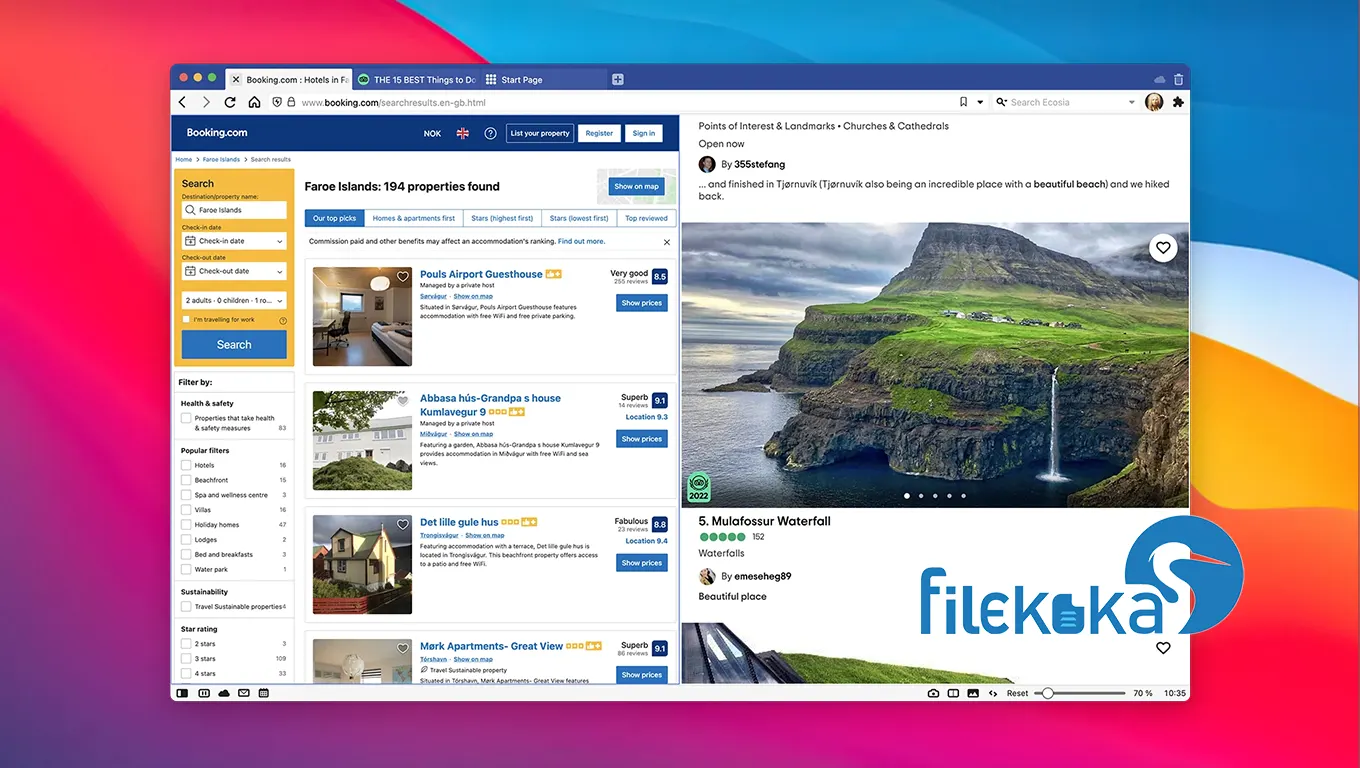Open the calendar icon in status bar
This screenshot has width=1360, height=768.
(264, 693)
